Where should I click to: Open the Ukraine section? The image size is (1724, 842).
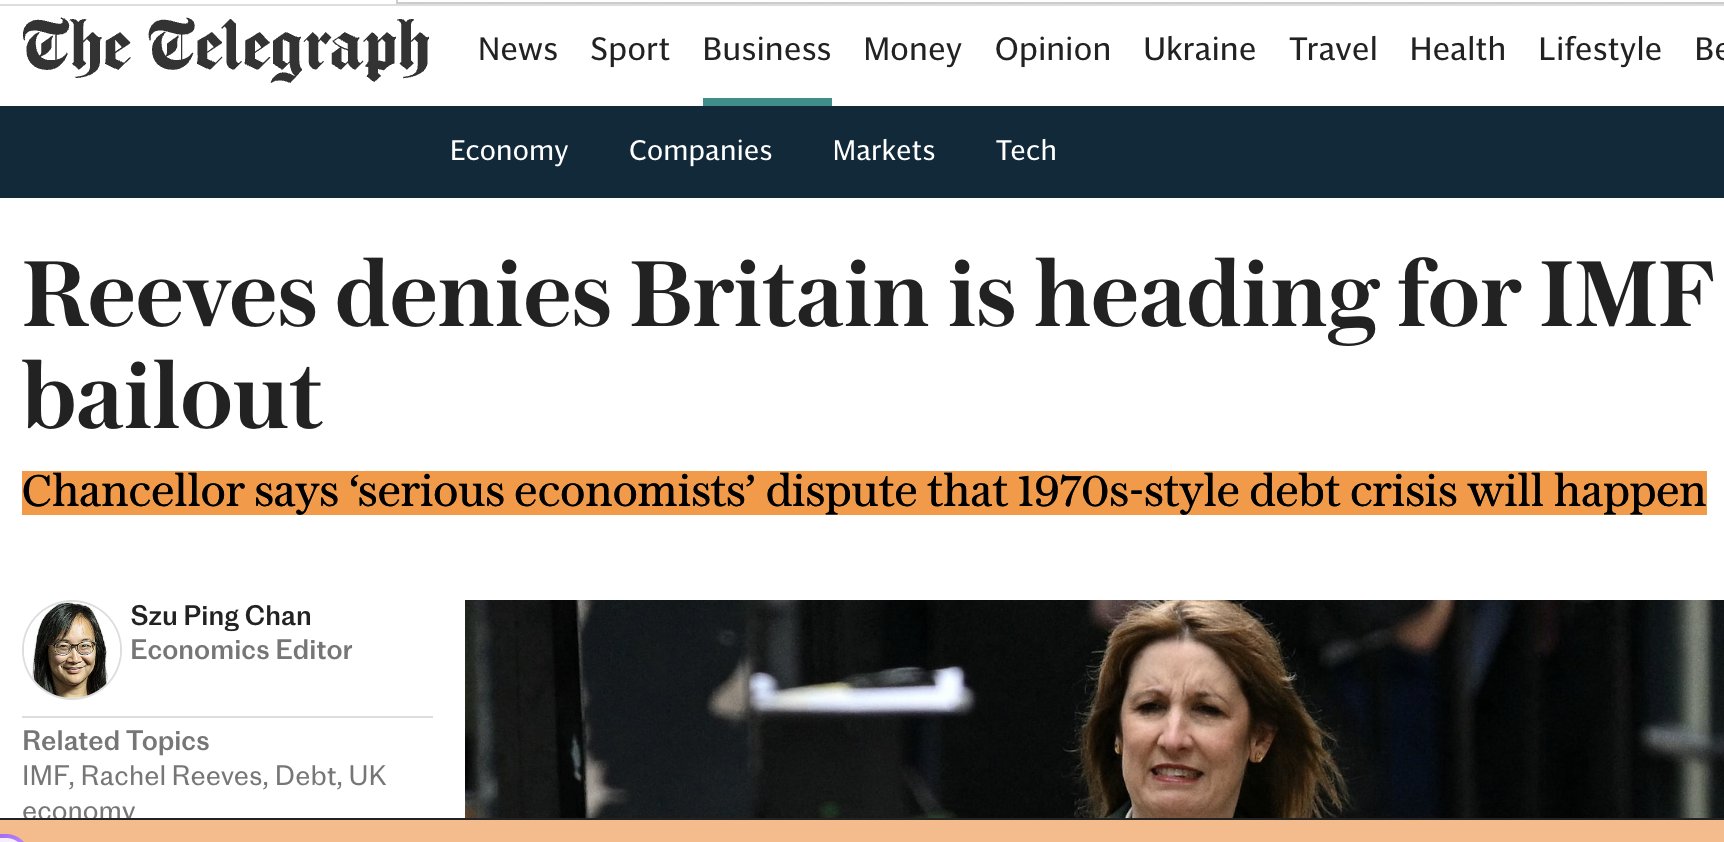(x=1199, y=49)
